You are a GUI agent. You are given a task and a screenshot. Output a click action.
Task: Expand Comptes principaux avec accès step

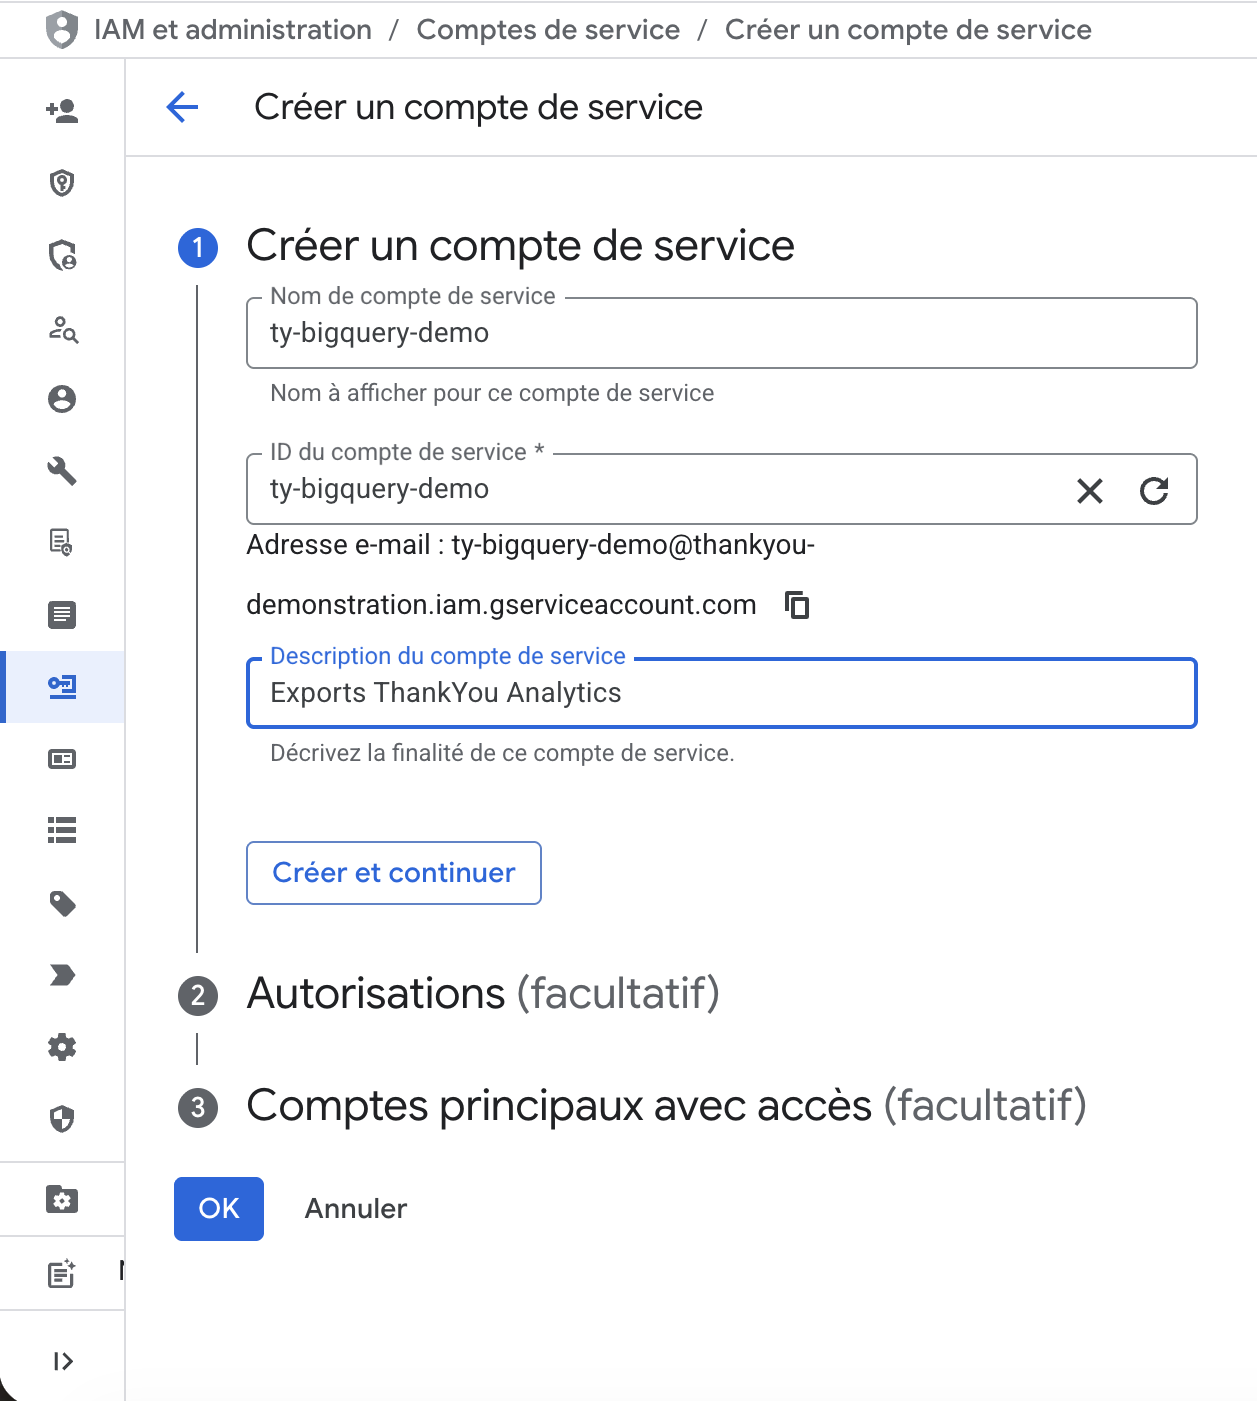pyautogui.click(x=665, y=1106)
